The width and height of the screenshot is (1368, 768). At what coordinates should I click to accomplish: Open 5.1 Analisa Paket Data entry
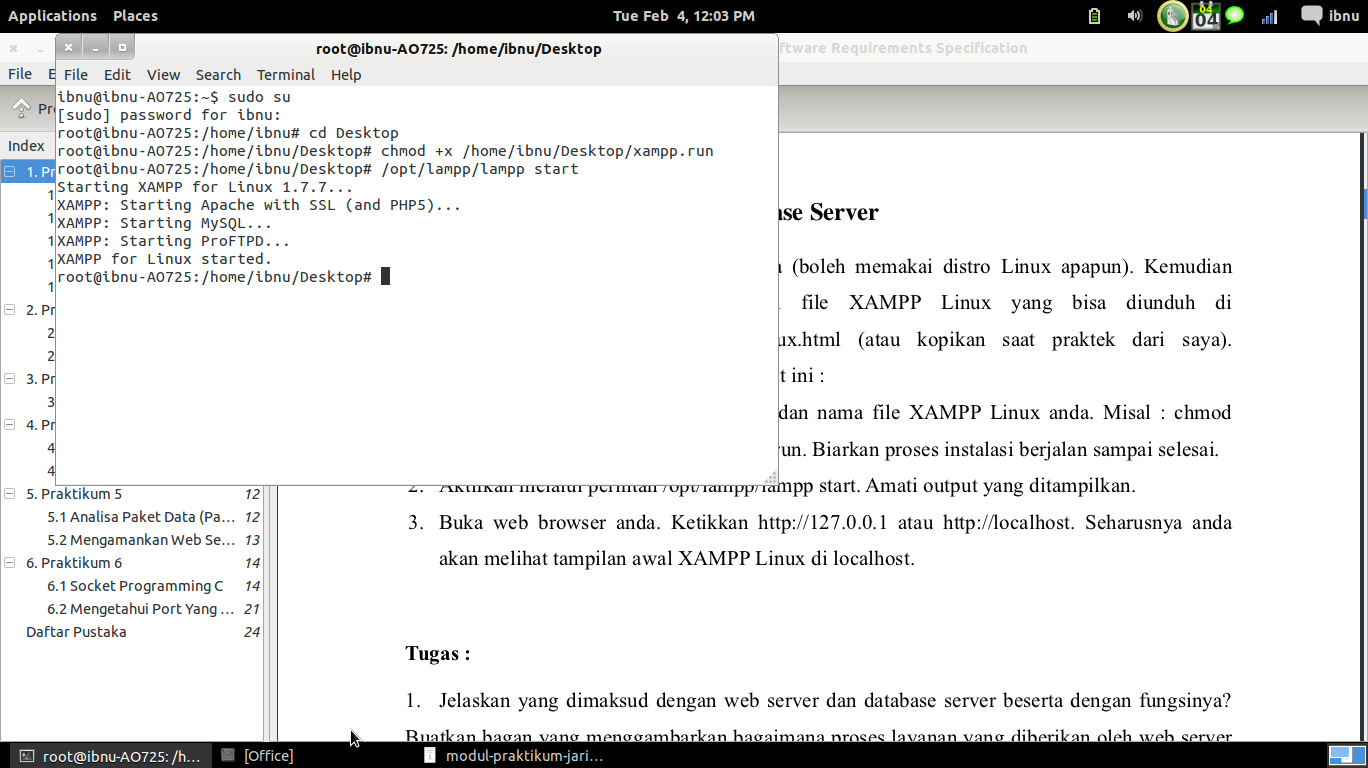141,517
